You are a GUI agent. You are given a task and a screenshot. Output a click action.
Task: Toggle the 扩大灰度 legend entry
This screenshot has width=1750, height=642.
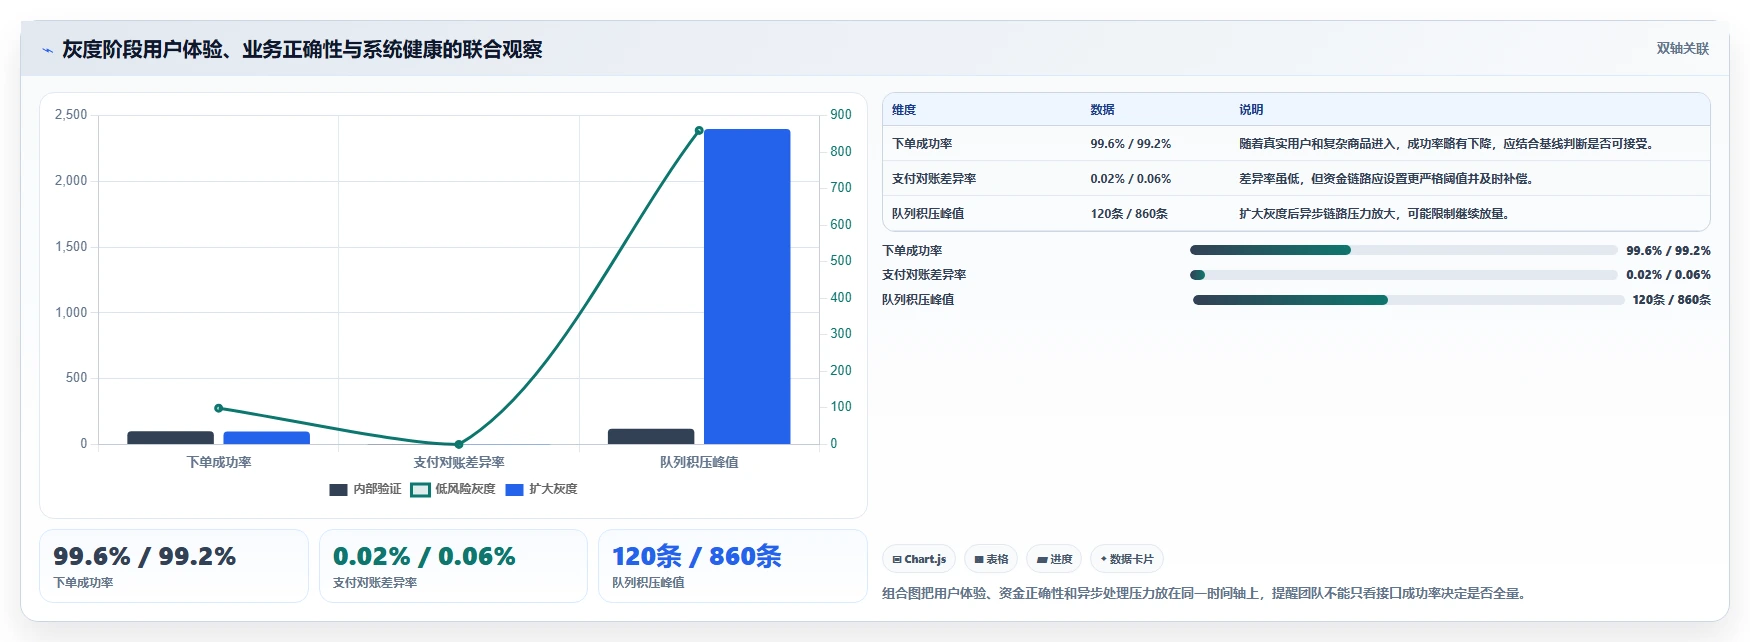[x=541, y=489]
